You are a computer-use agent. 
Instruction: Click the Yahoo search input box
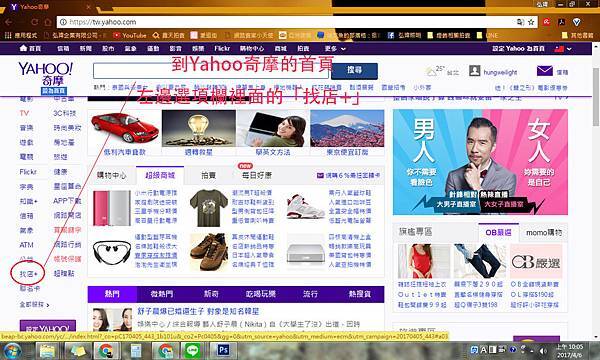point(211,71)
